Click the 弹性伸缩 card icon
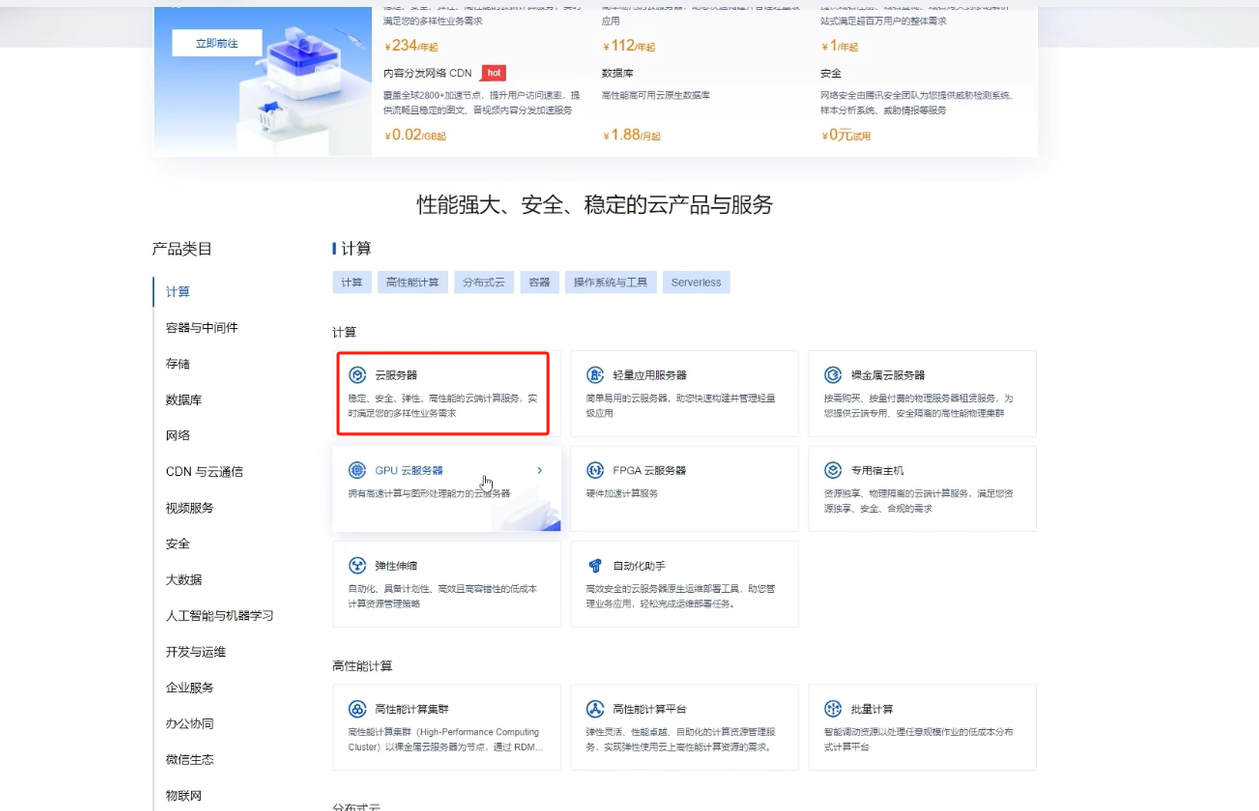Screen dimensions: 1259x811 357,566
